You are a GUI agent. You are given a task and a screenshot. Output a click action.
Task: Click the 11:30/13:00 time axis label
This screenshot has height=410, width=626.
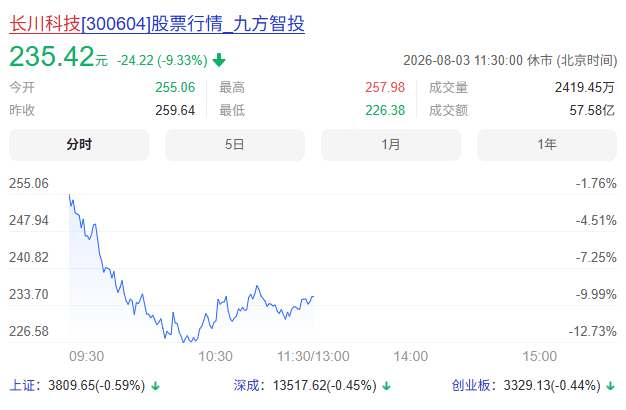313,357
